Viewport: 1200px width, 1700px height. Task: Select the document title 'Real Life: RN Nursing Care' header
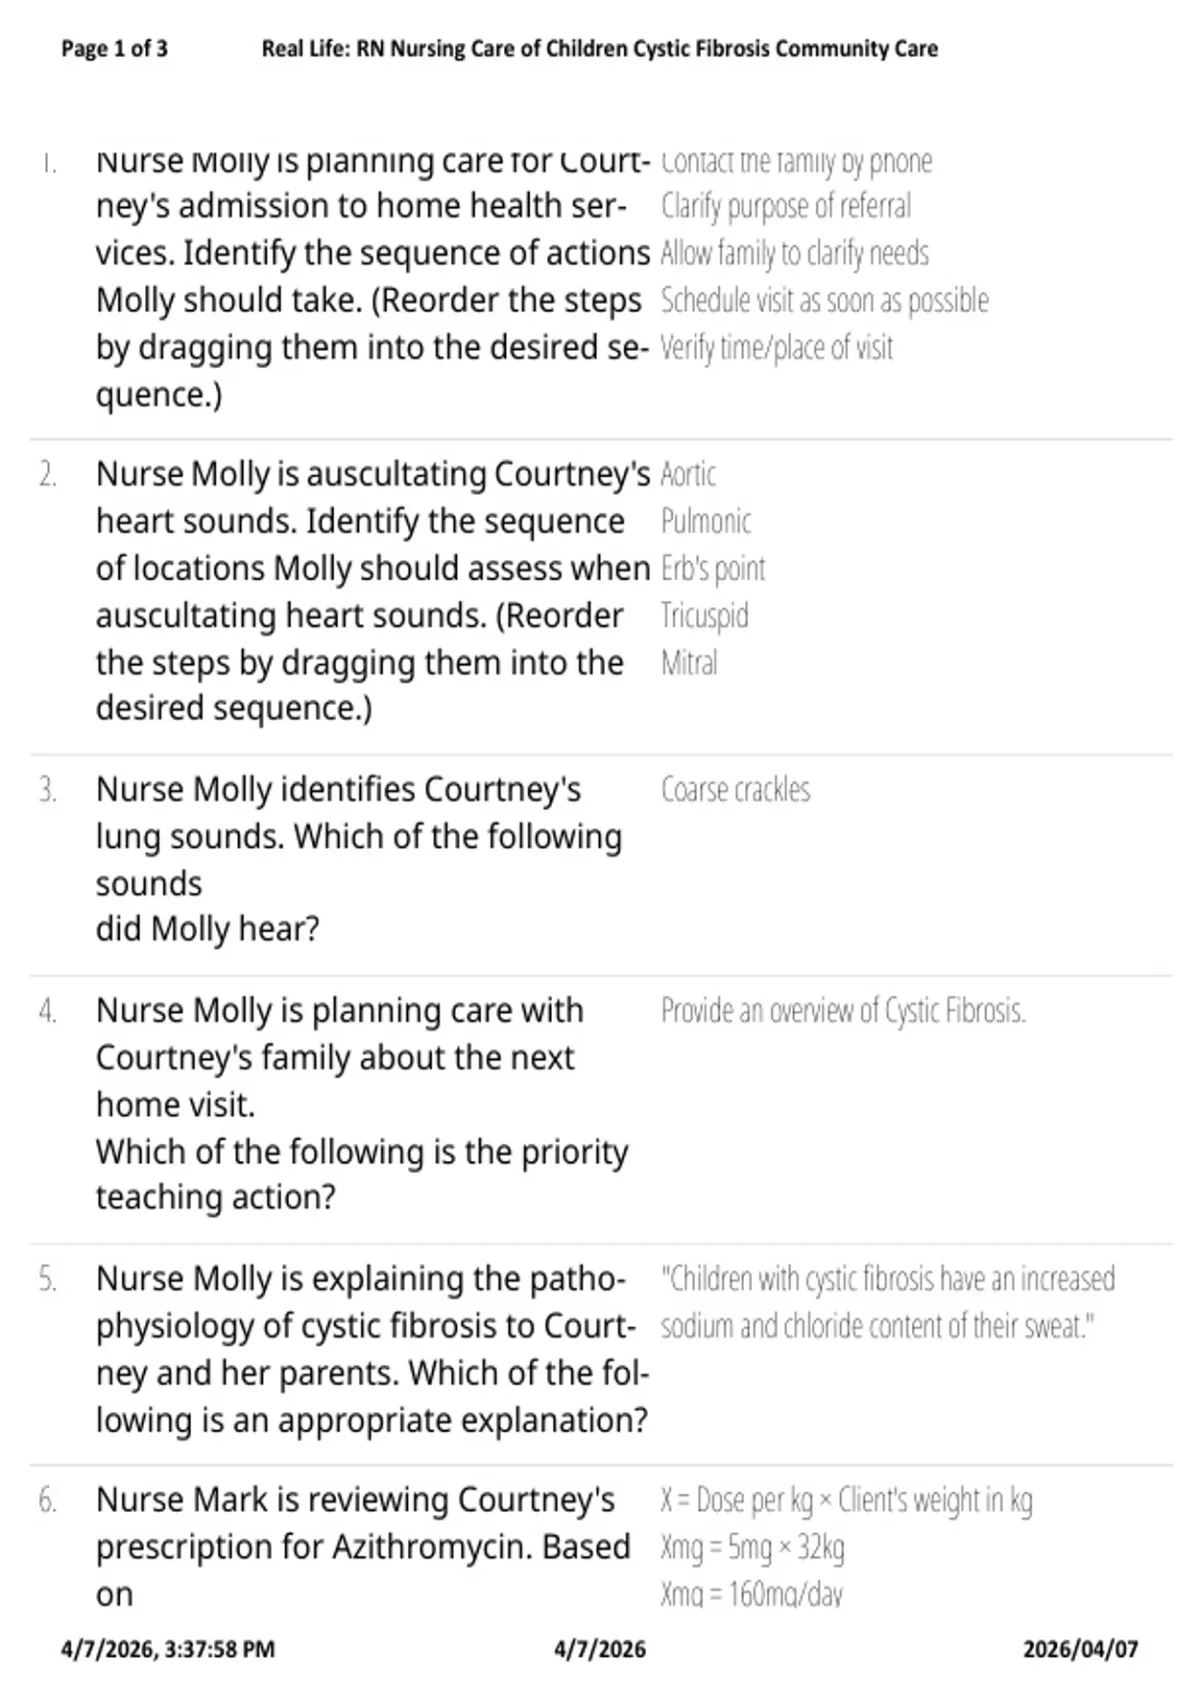600,48
